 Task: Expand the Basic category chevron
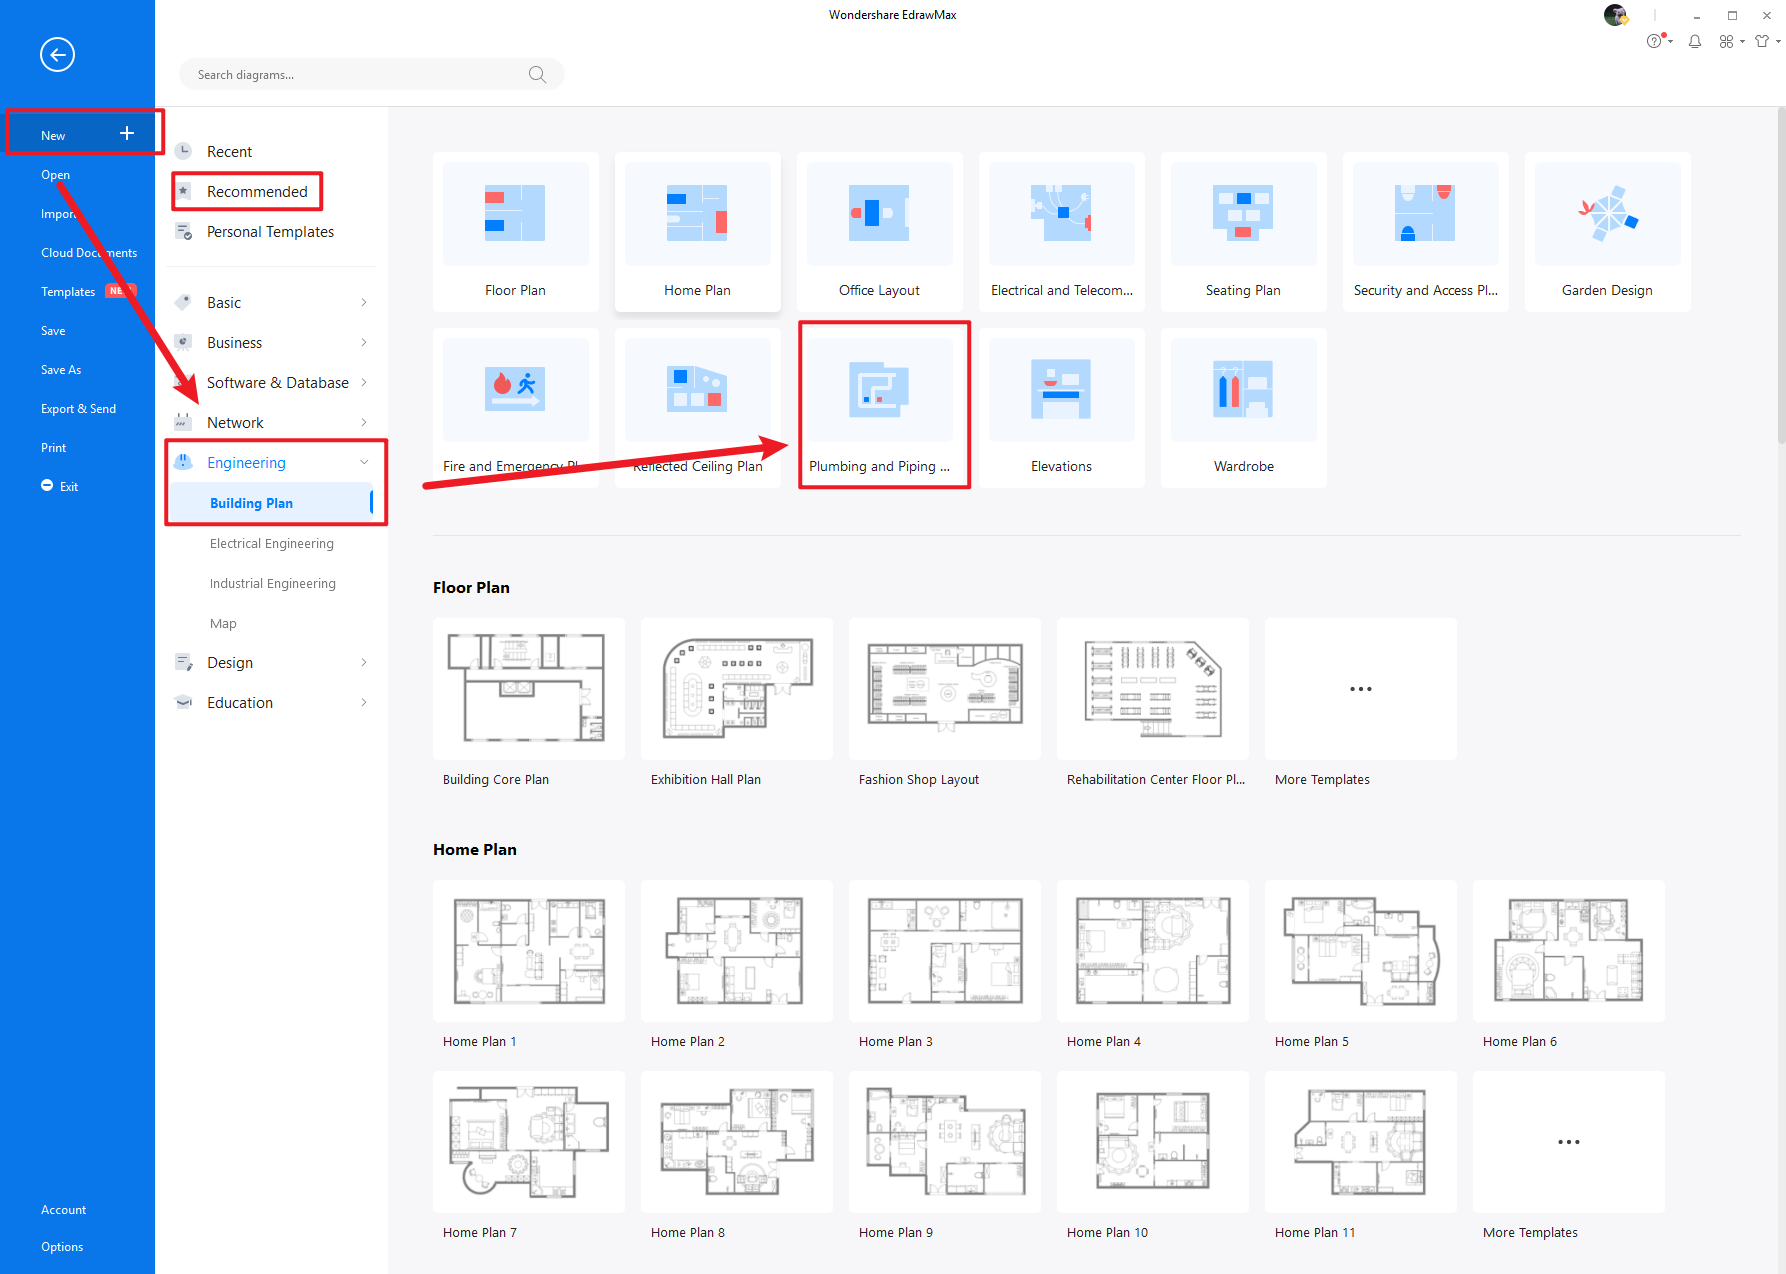[364, 302]
